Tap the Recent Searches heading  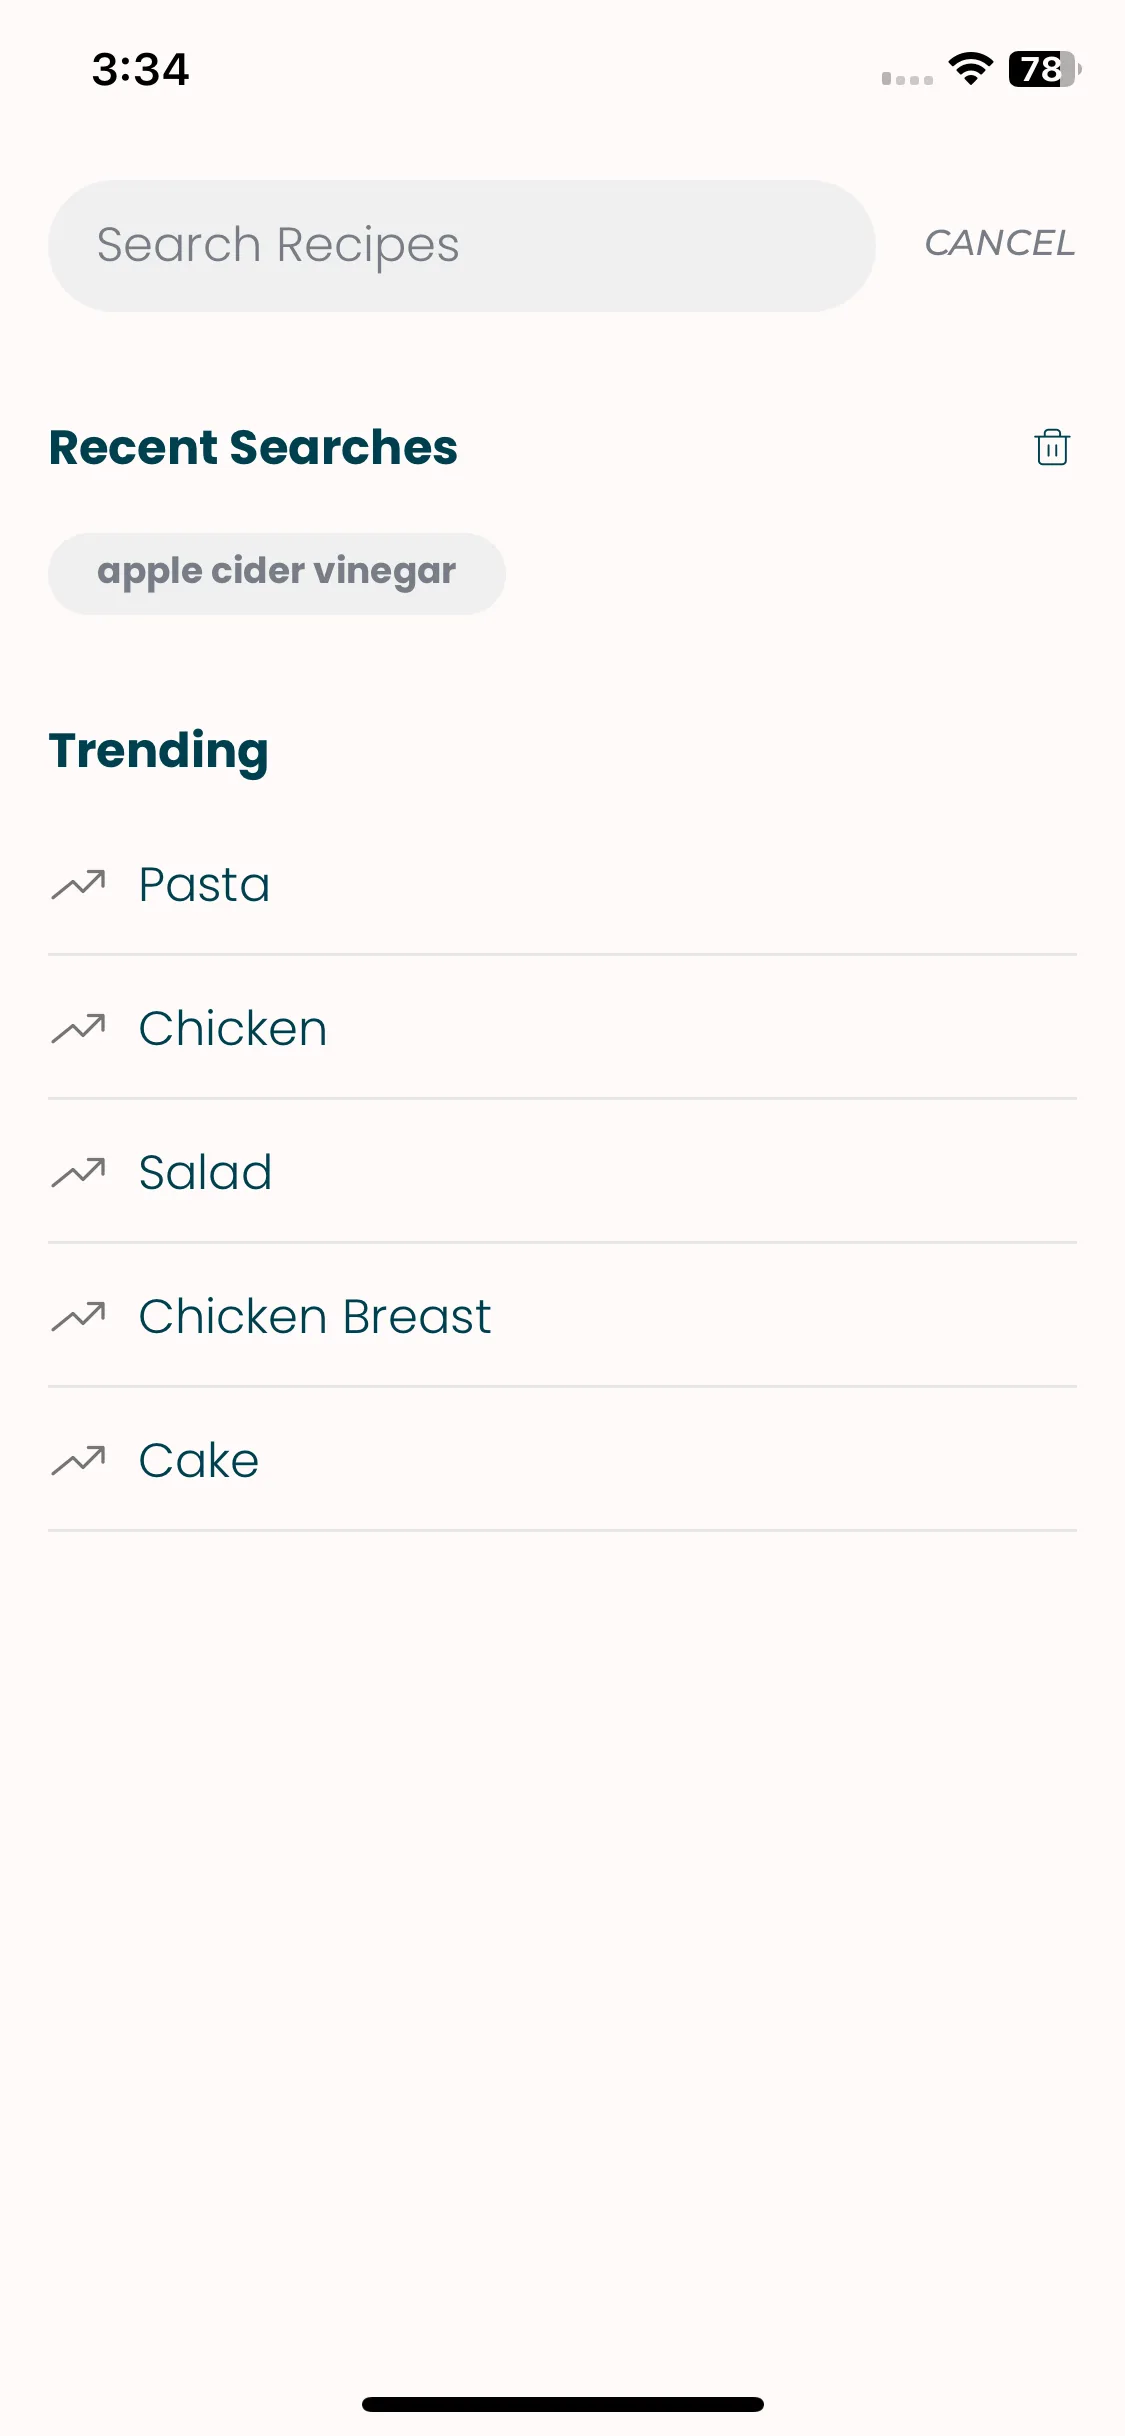253,447
